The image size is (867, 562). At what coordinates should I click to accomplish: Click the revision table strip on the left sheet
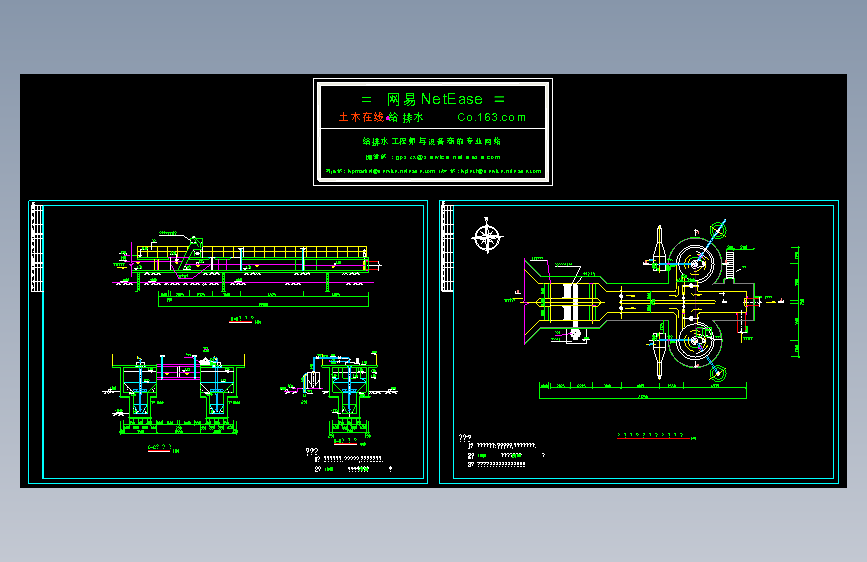(x=37, y=247)
